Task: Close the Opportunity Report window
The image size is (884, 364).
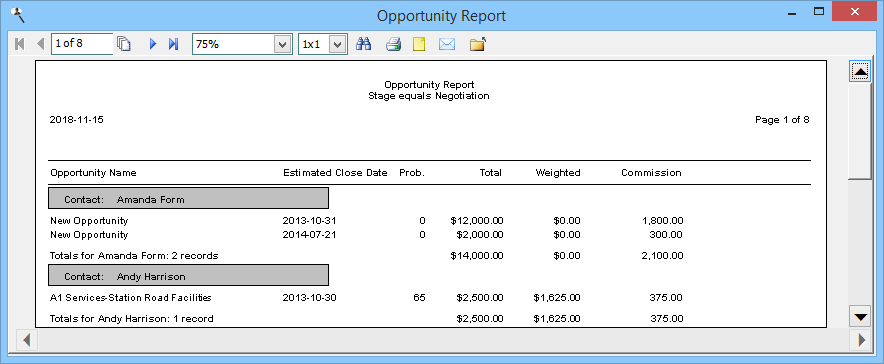Action: (856, 12)
